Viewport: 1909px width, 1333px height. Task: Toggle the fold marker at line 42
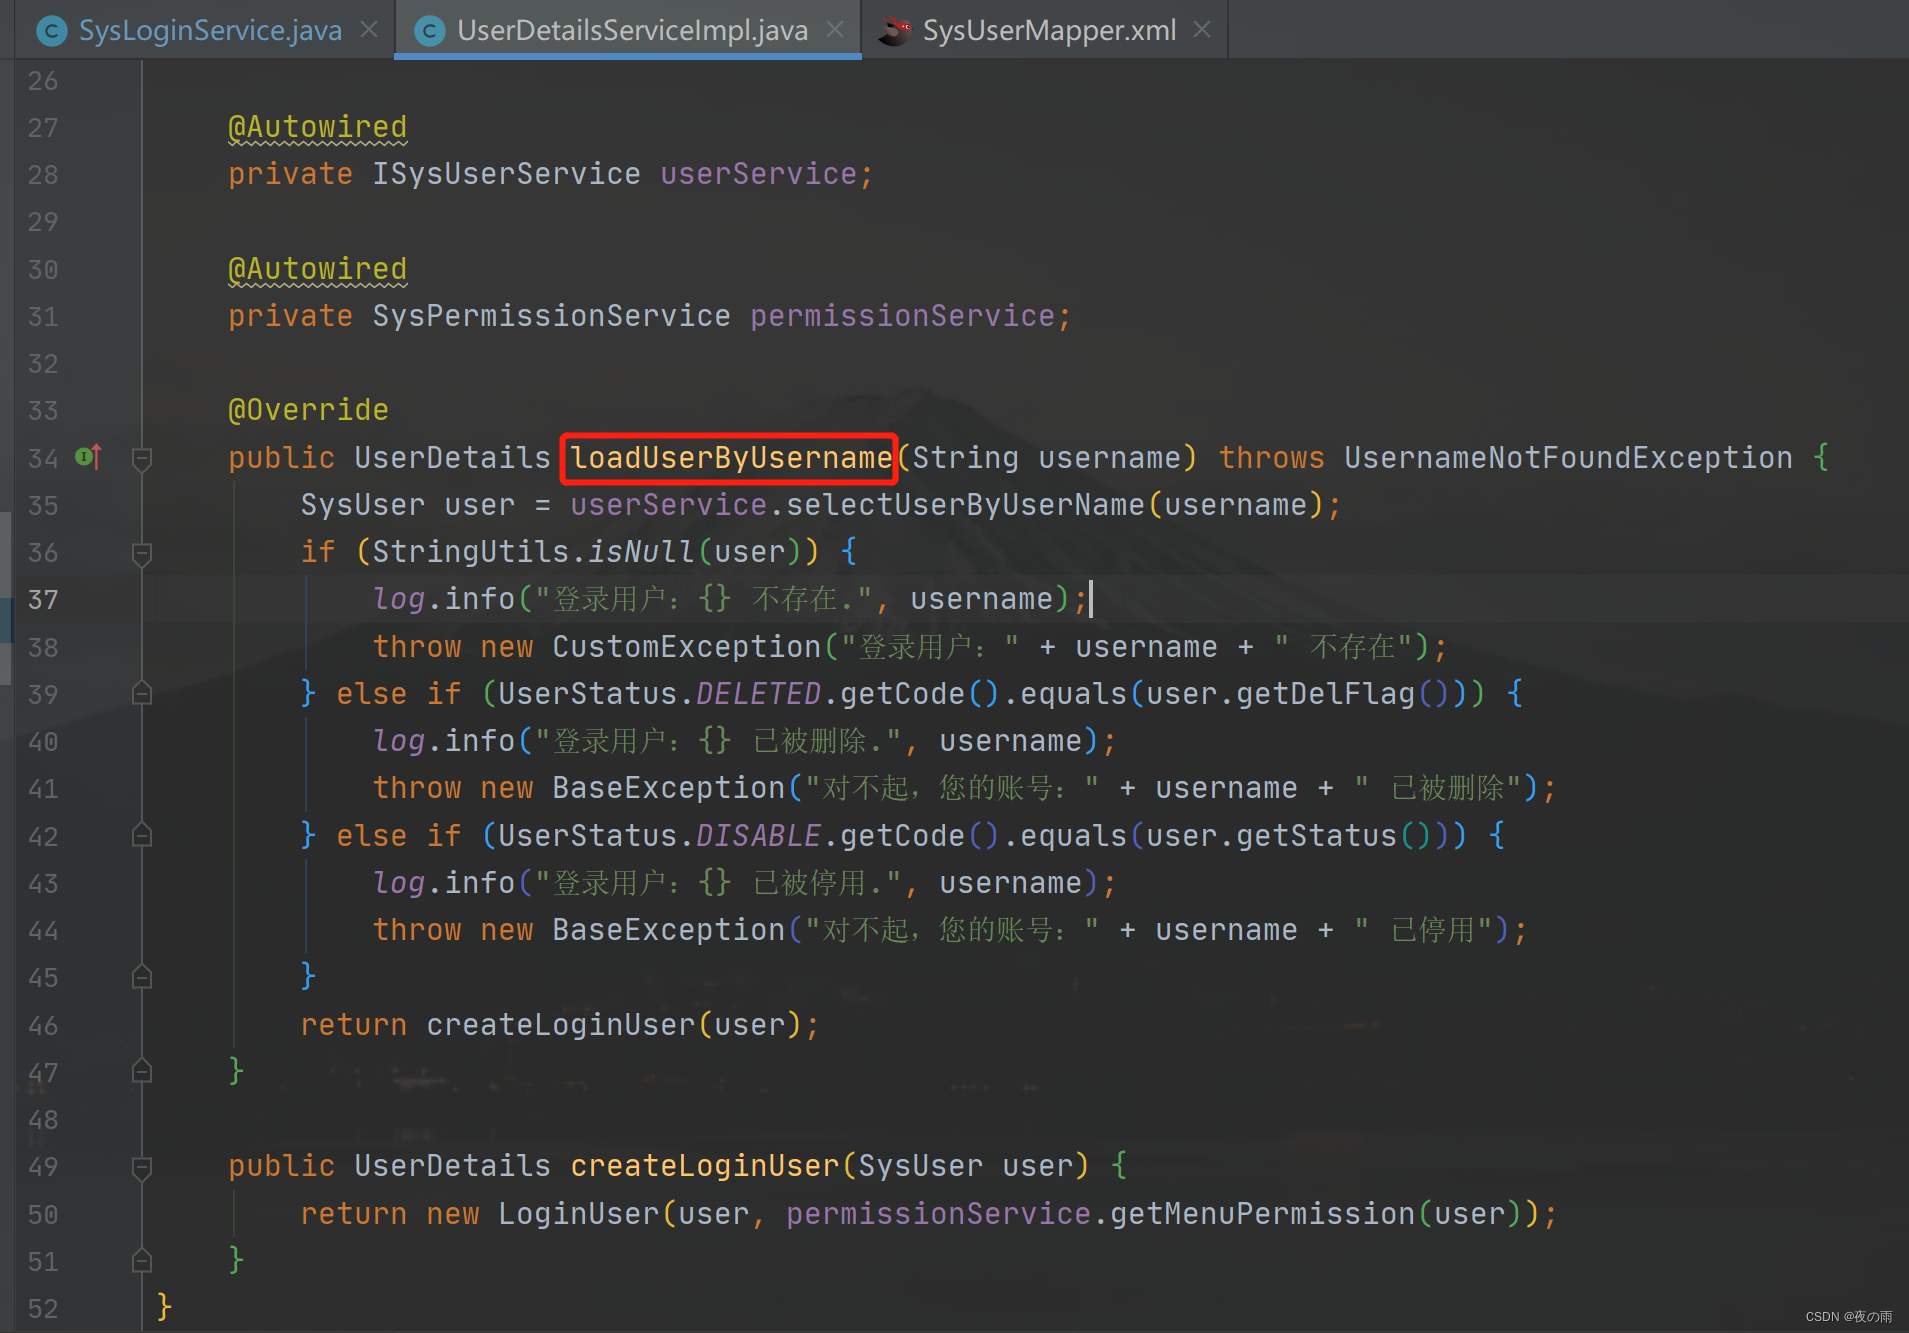(142, 835)
